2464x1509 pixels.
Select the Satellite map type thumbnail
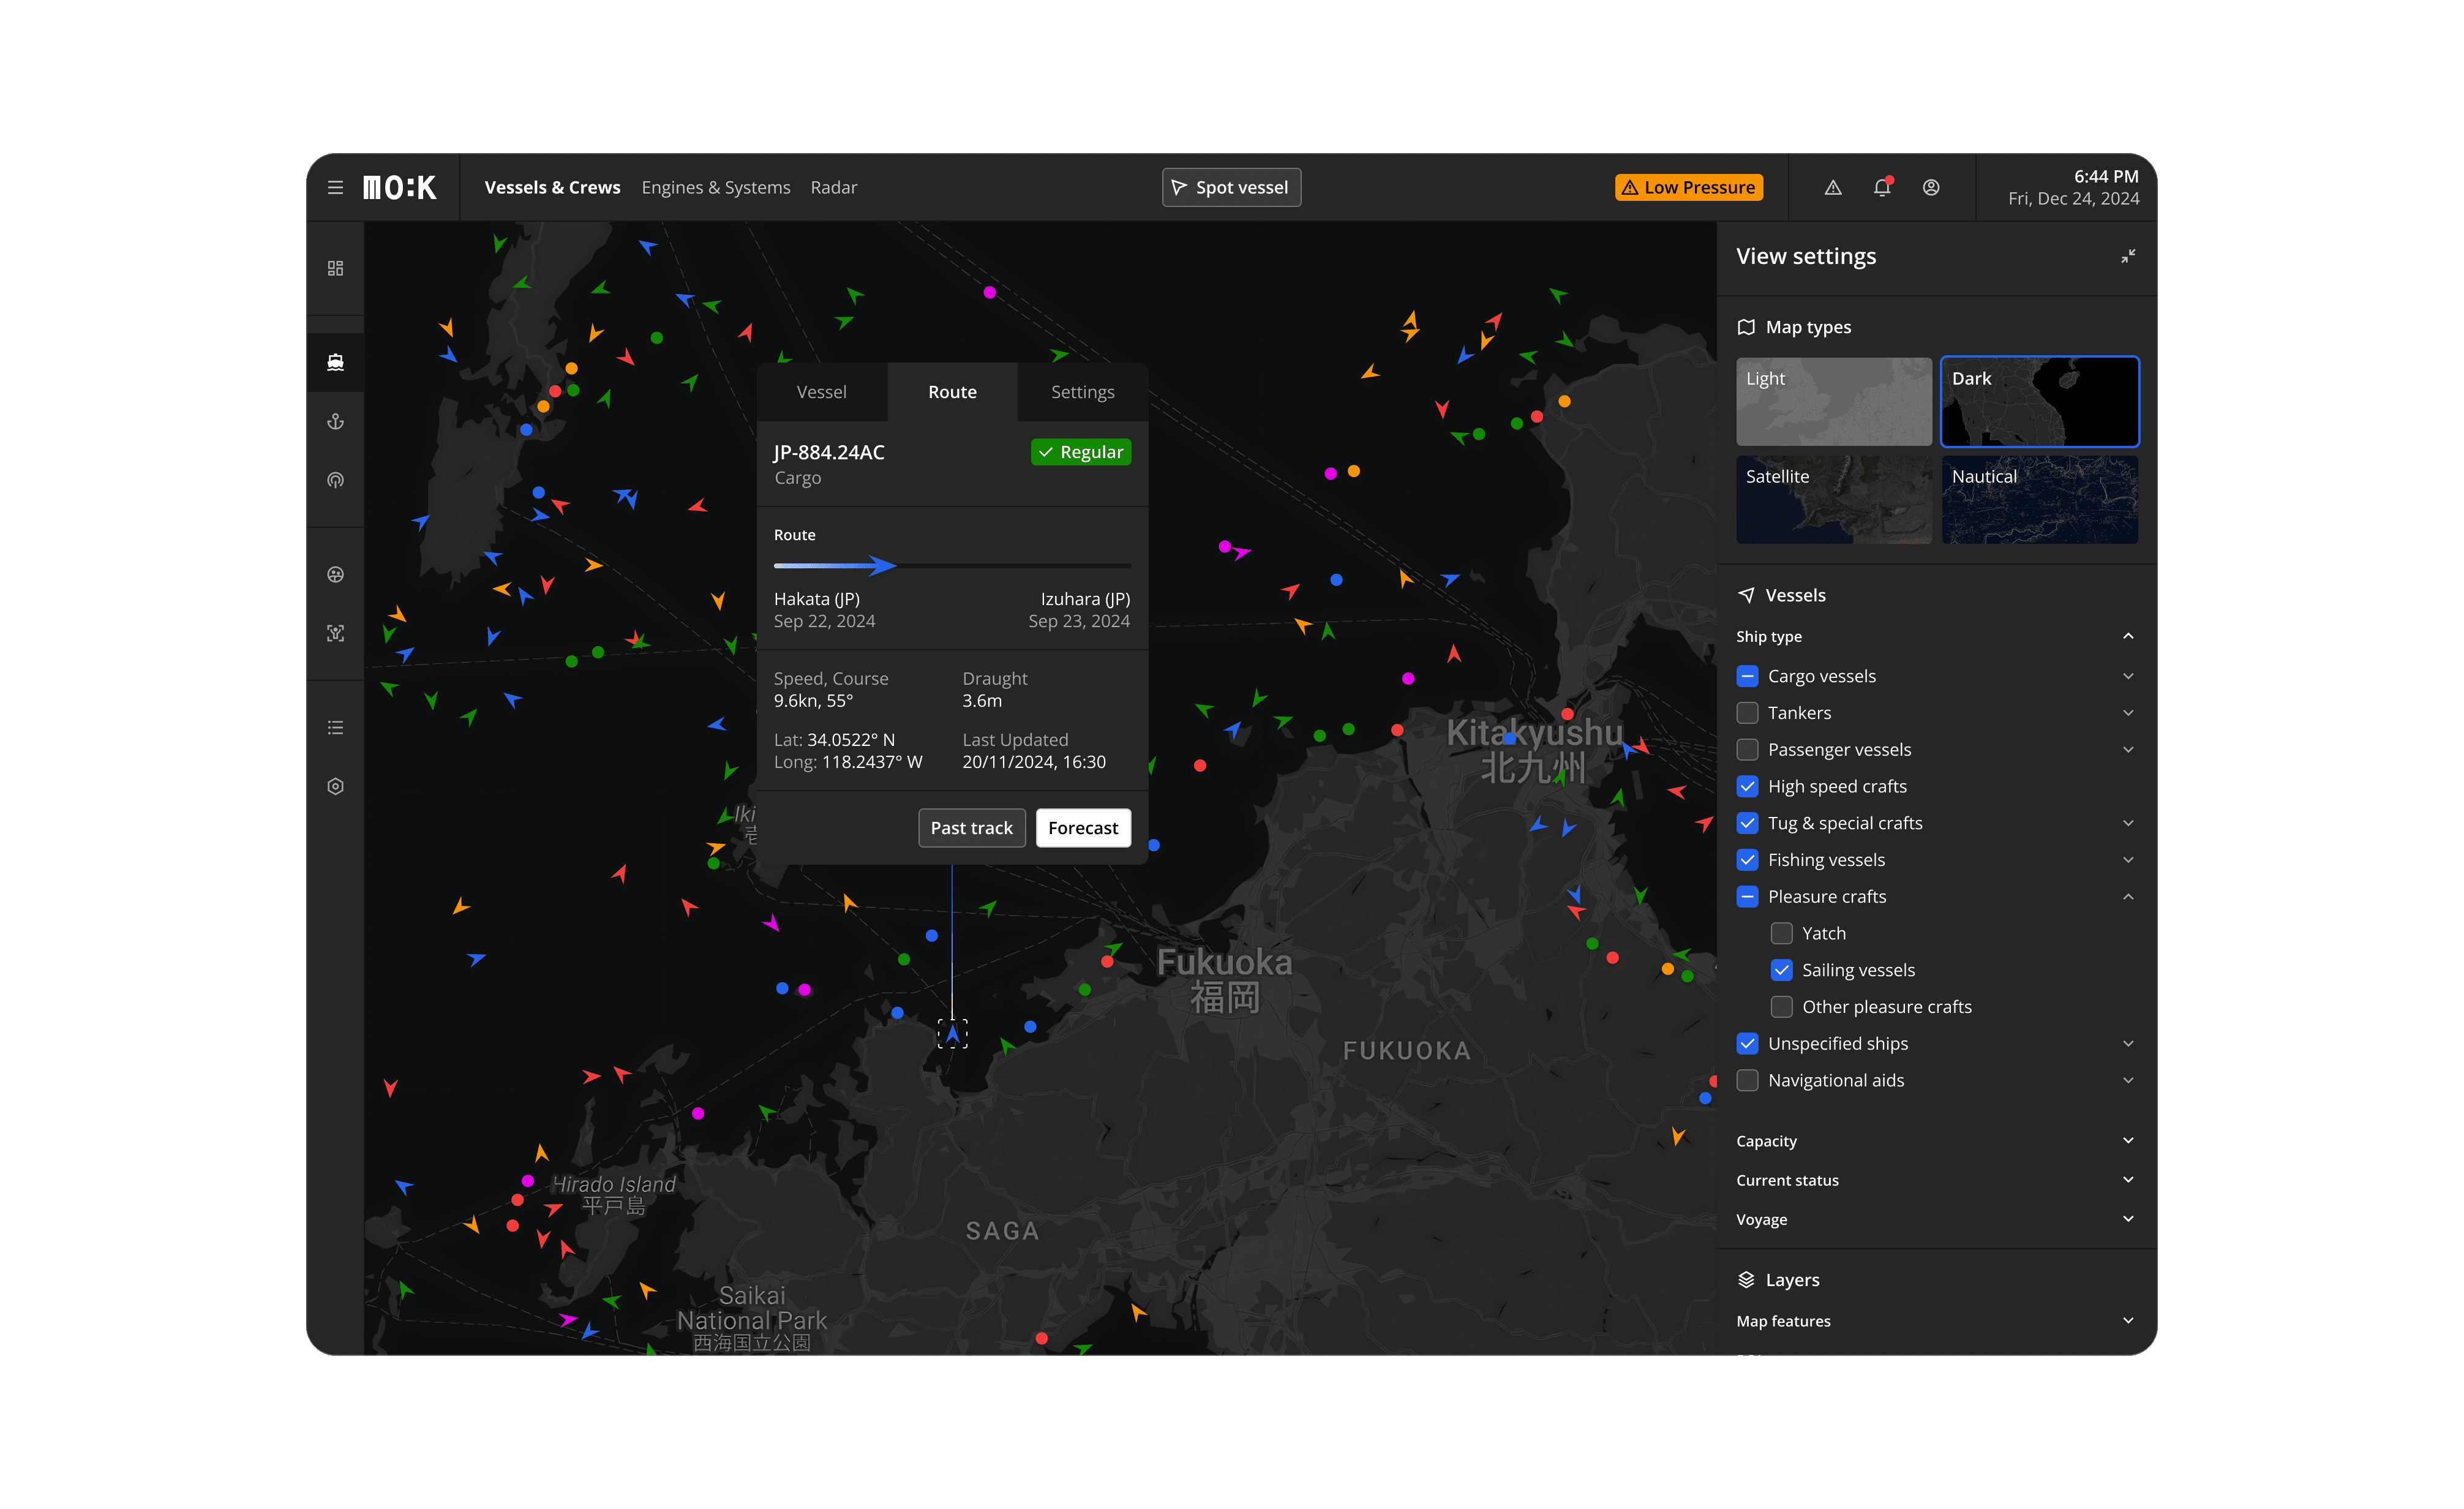pos(1833,499)
